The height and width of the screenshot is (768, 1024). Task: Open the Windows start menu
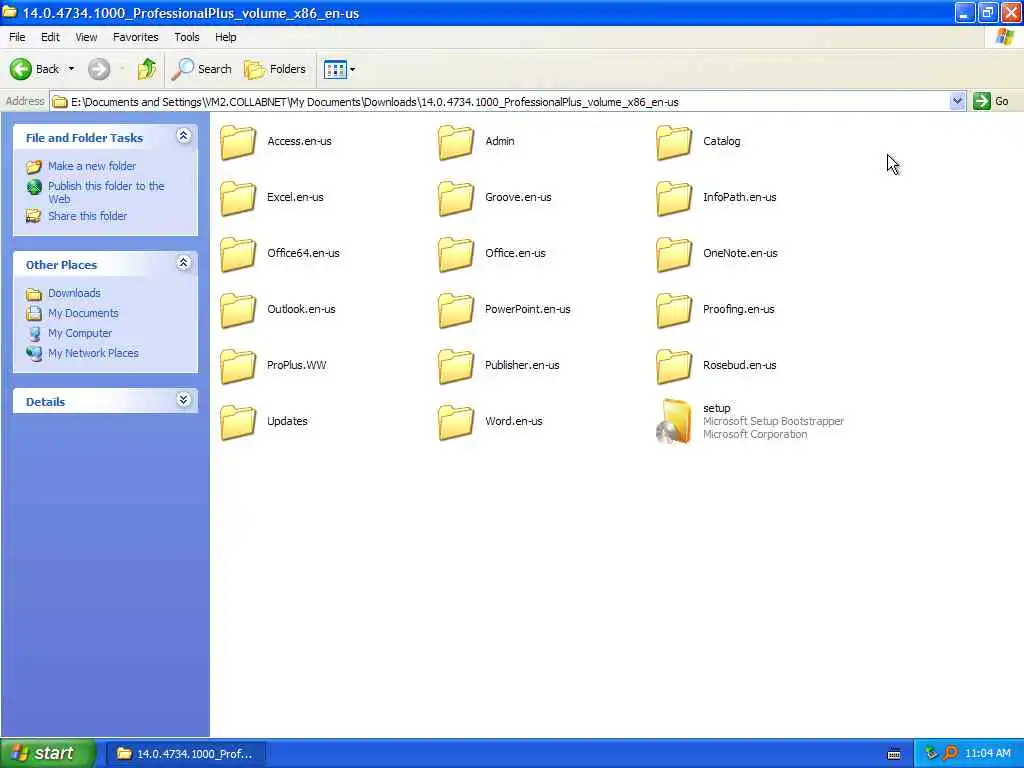(x=48, y=753)
